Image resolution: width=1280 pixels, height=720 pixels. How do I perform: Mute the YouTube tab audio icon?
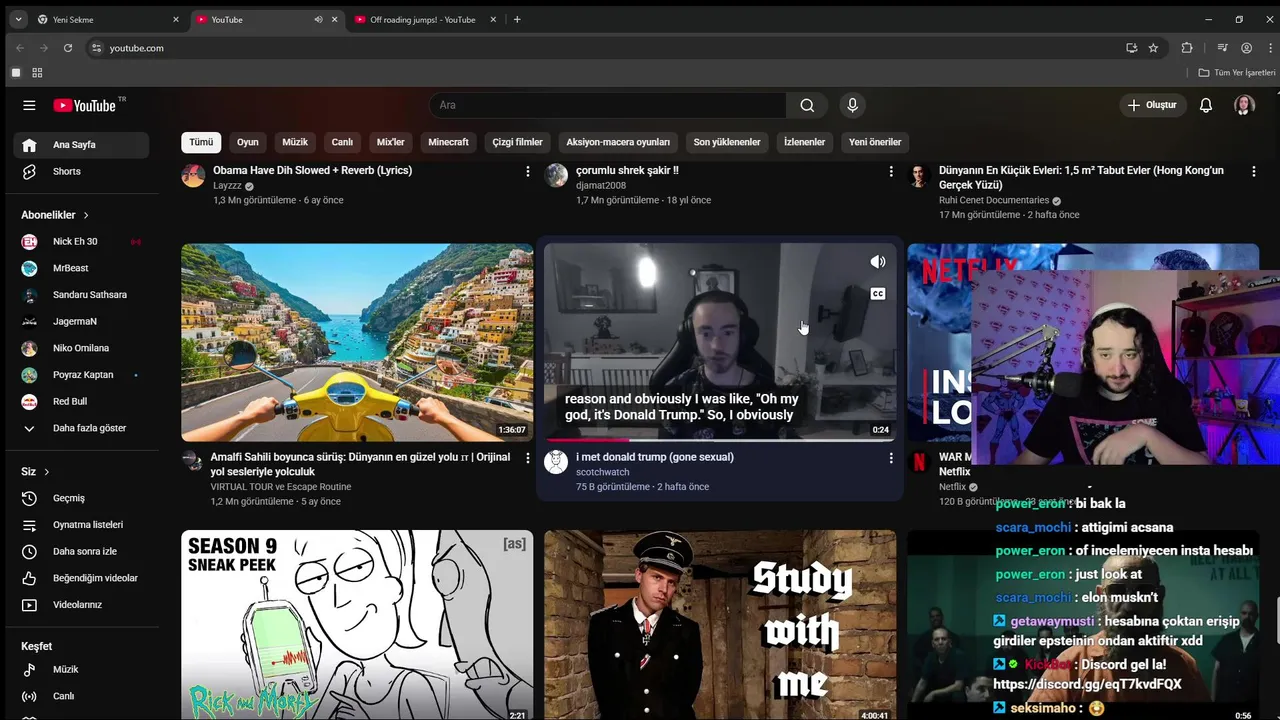(318, 19)
